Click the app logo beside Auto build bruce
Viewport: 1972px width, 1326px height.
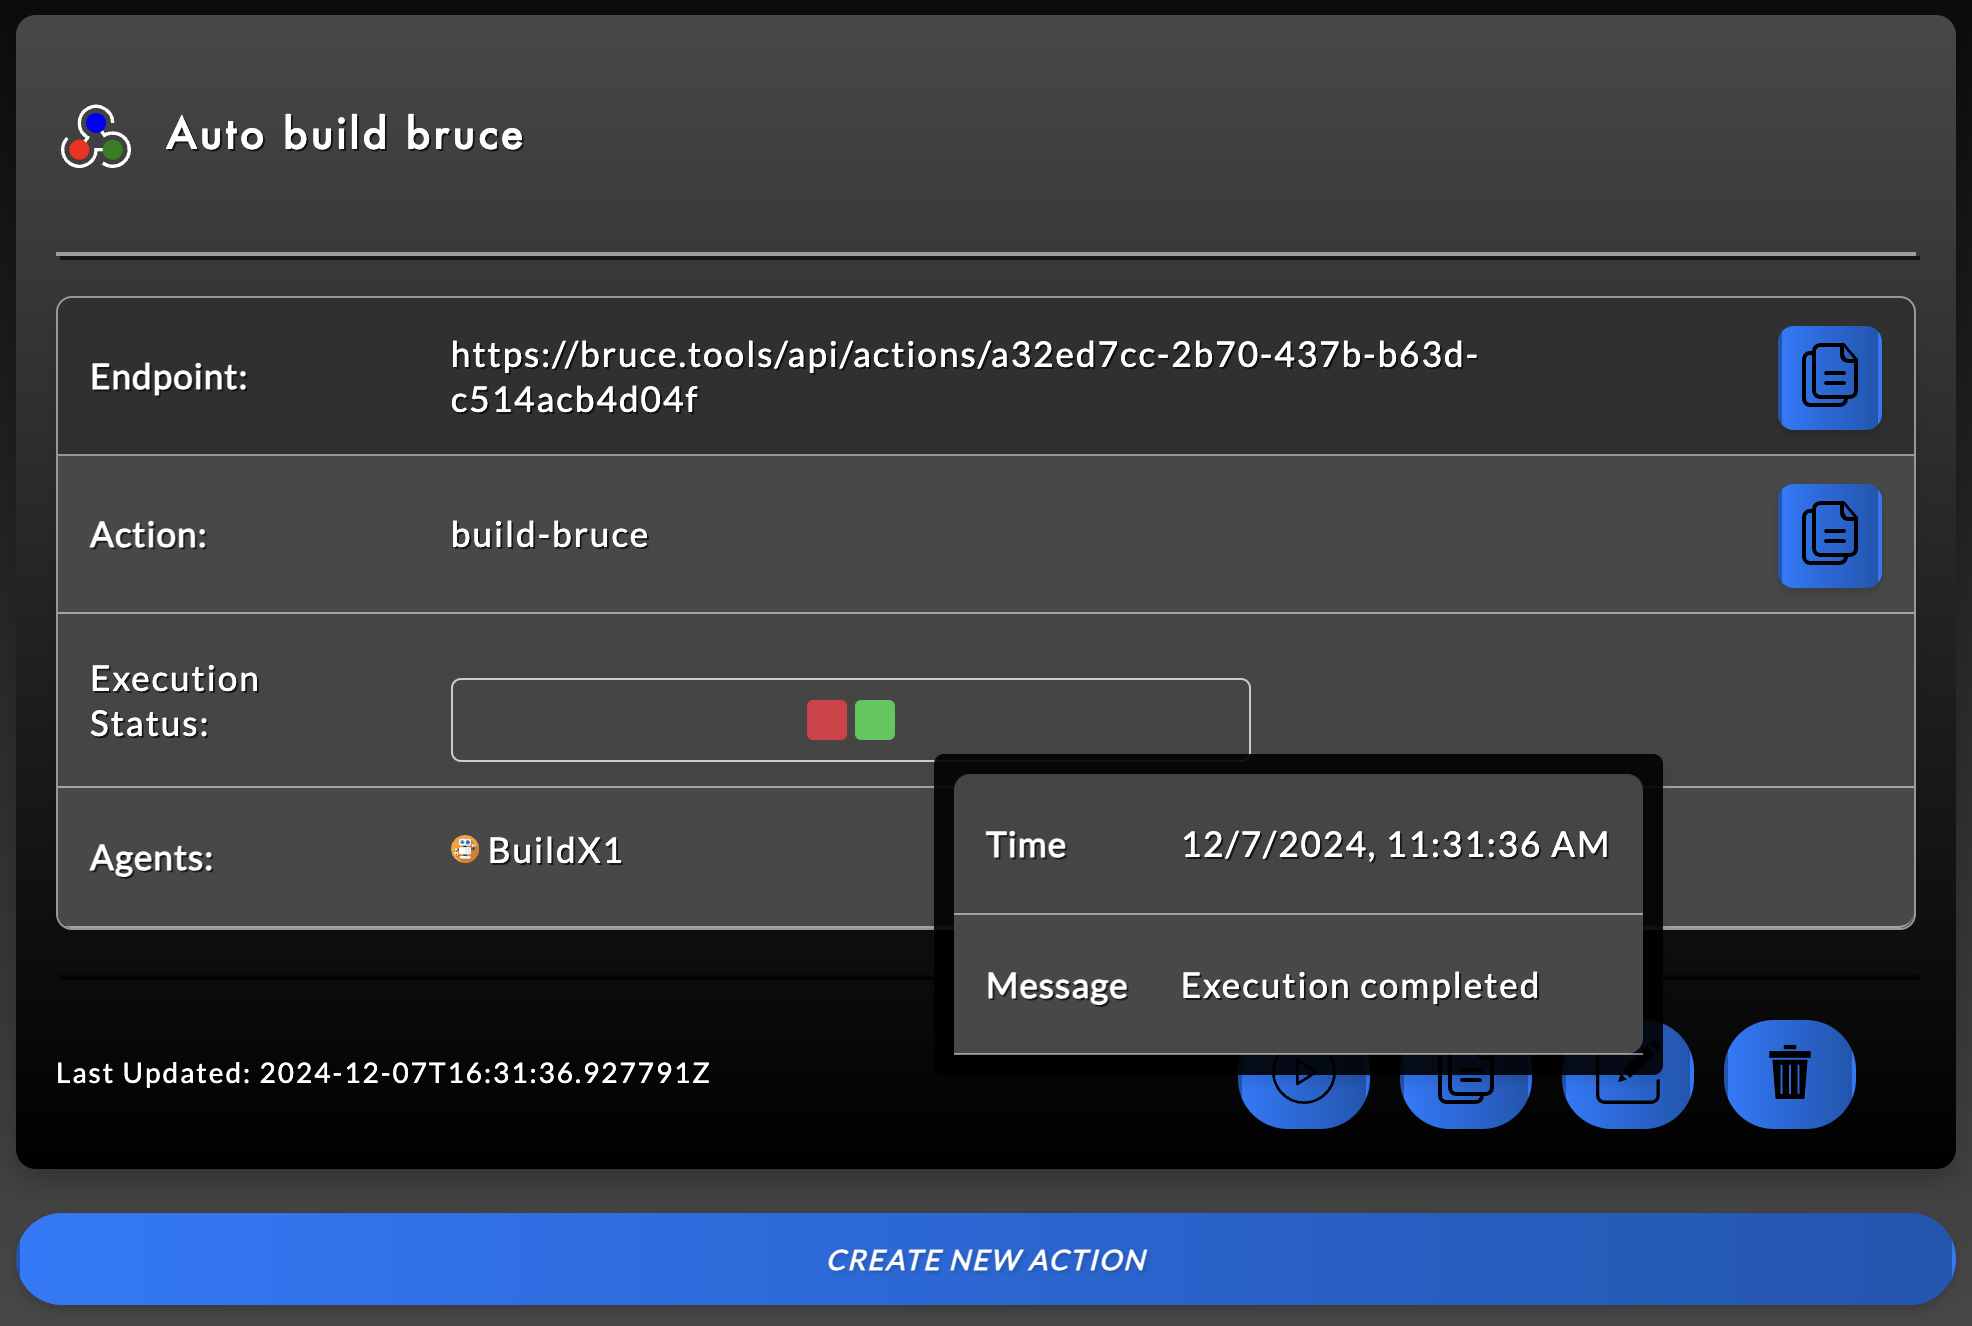tap(97, 137)
